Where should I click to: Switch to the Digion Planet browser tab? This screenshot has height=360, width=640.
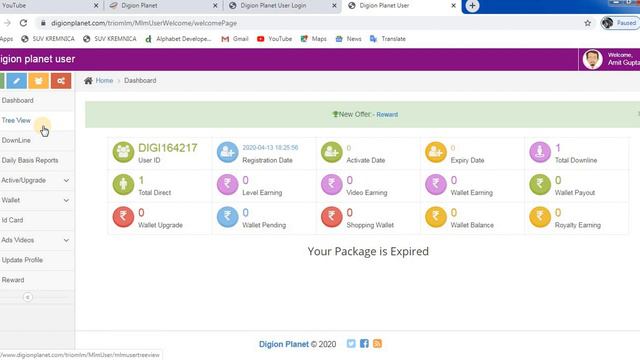pos(163,6)
